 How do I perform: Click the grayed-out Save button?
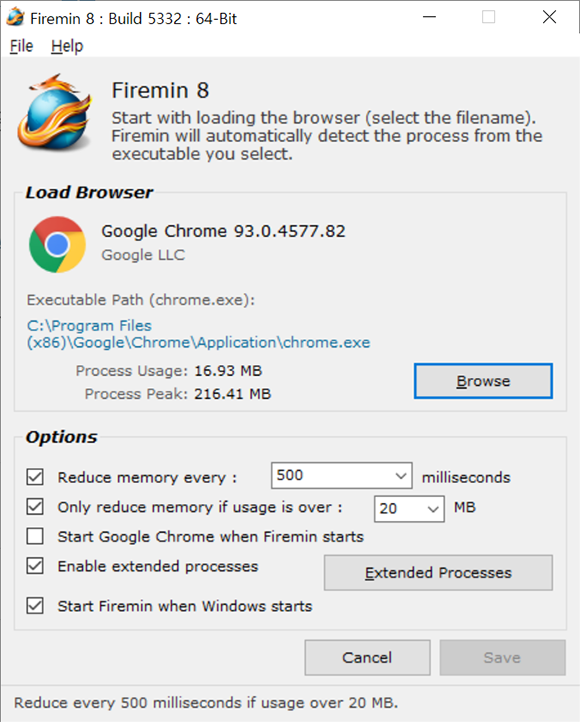click(502, 658)
